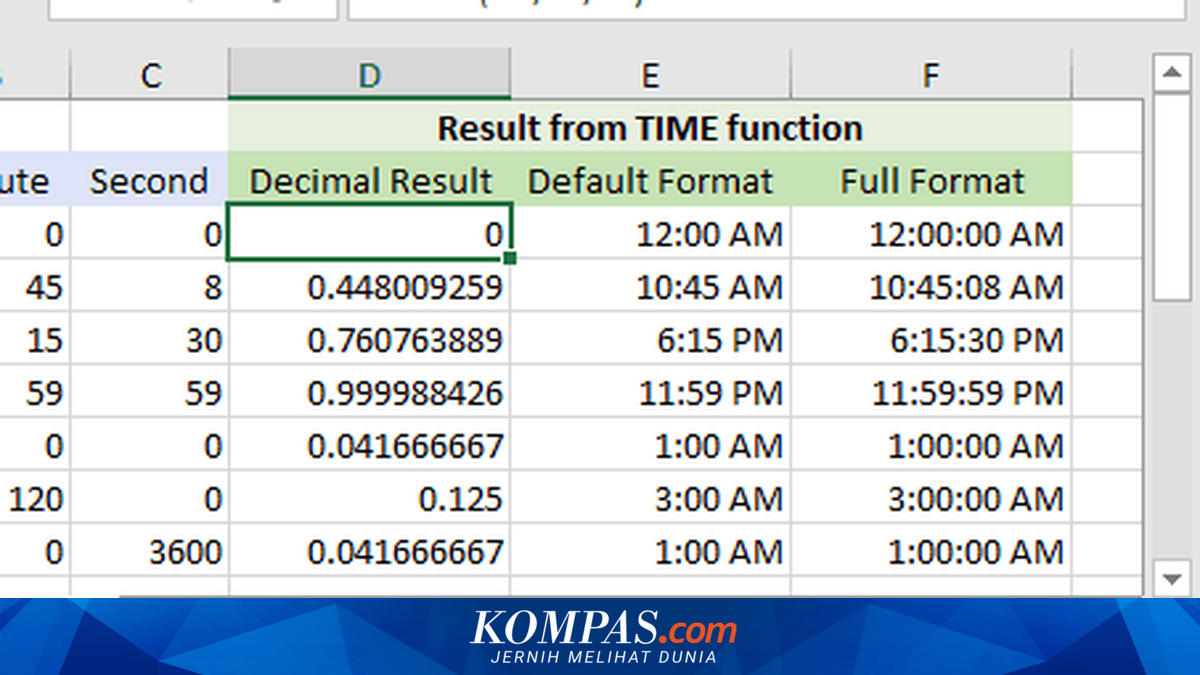Click the selected Decimal Result cell showing 0
Screen dimensions: 1200x675
click(369, 232)
